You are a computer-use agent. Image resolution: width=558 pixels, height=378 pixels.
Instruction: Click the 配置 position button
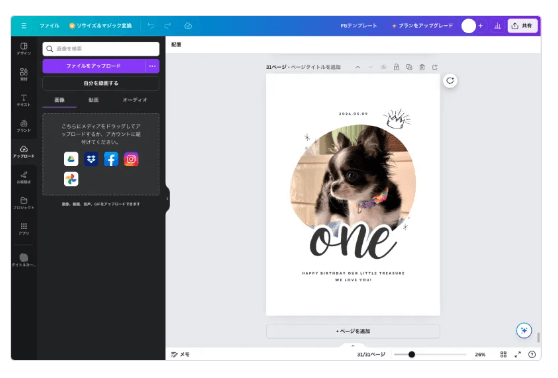click(x=176, y=44)
